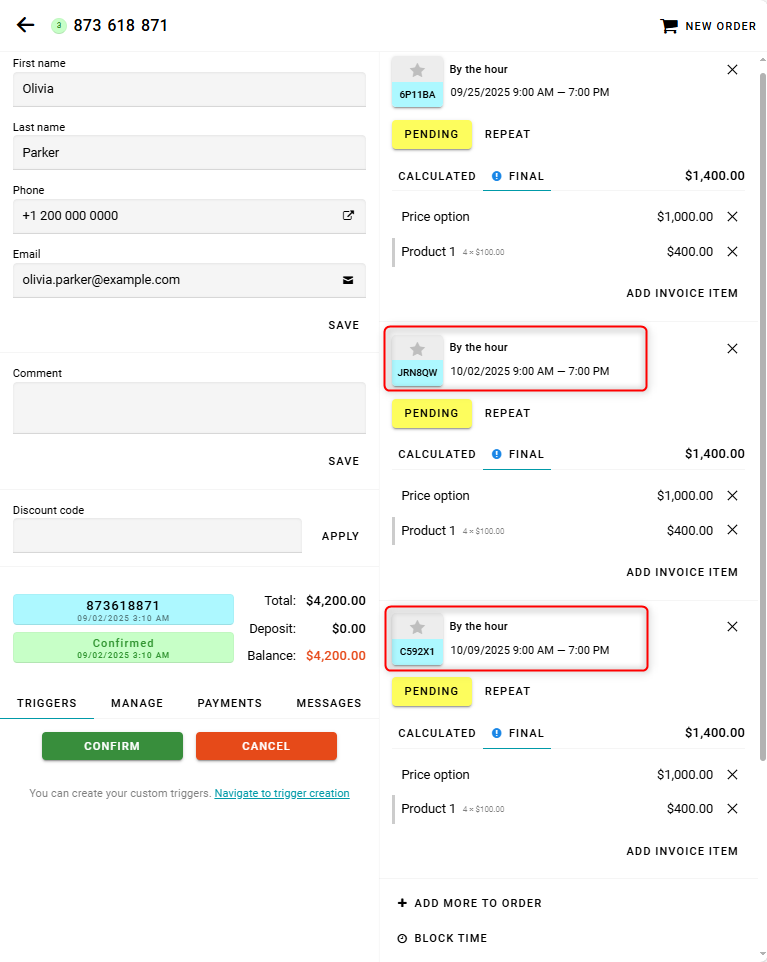The height and width of the screenshot is (962, 767).
Task: Click the clock icon beside Block Time
Action: (402, 939)
